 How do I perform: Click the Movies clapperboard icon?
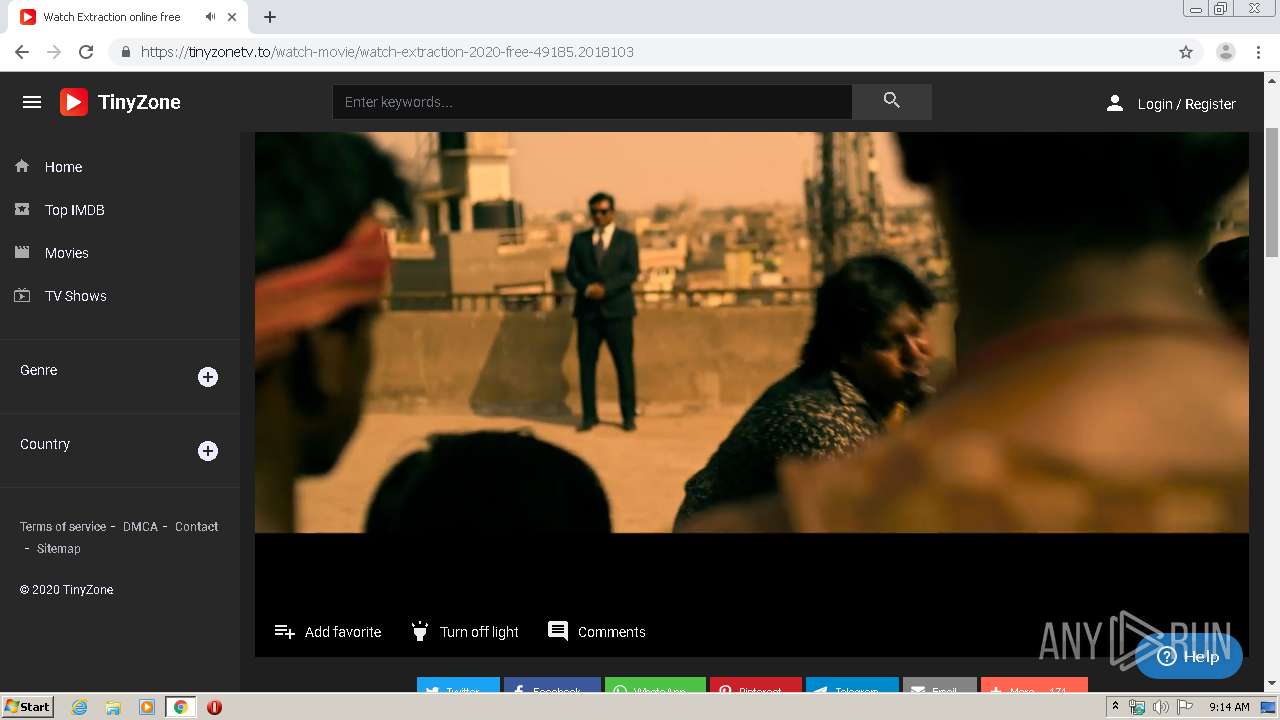[22, 252]
